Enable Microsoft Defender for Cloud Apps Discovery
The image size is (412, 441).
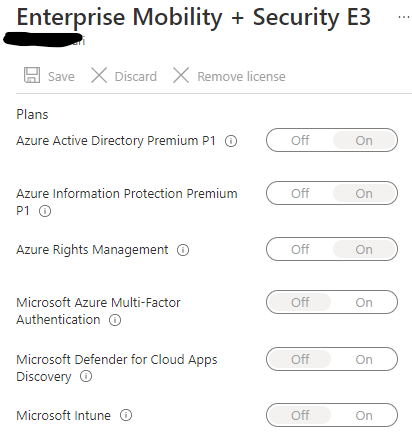(364, 359)
